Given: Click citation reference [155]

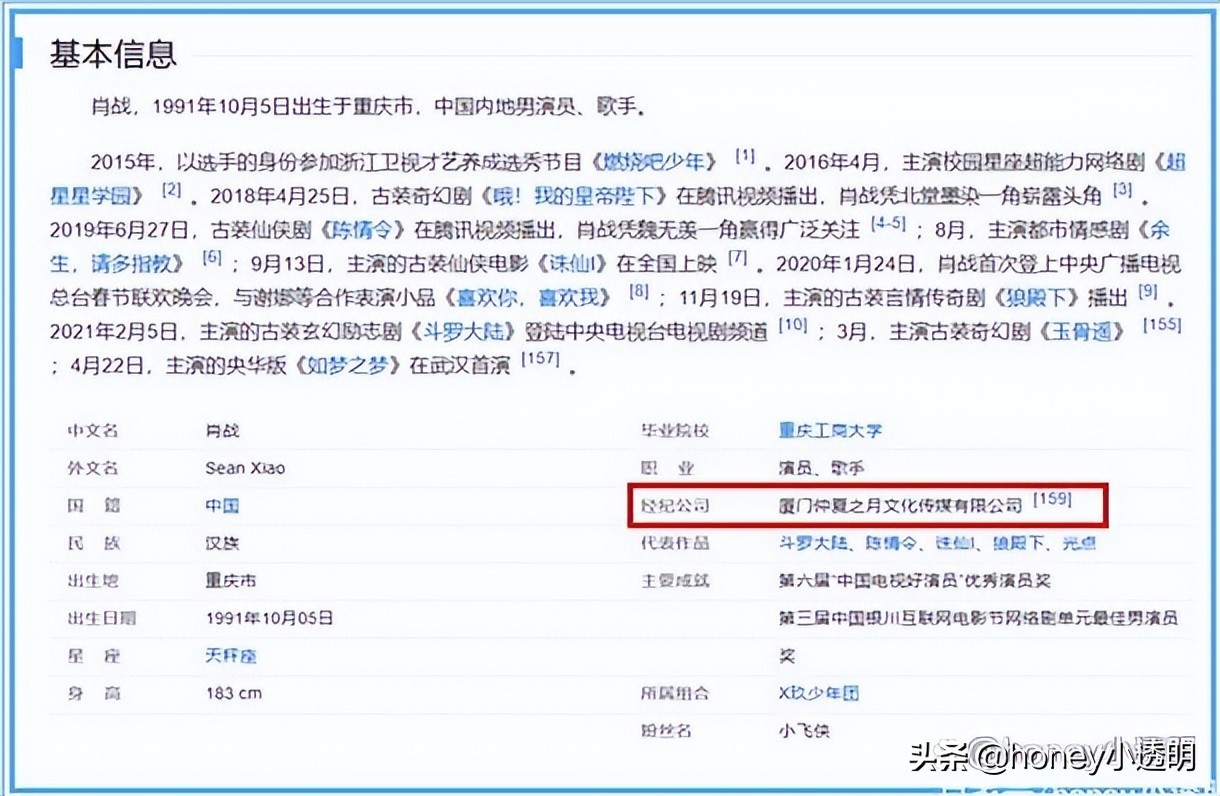Looking at the screenshot, I should coord(1162,326).
